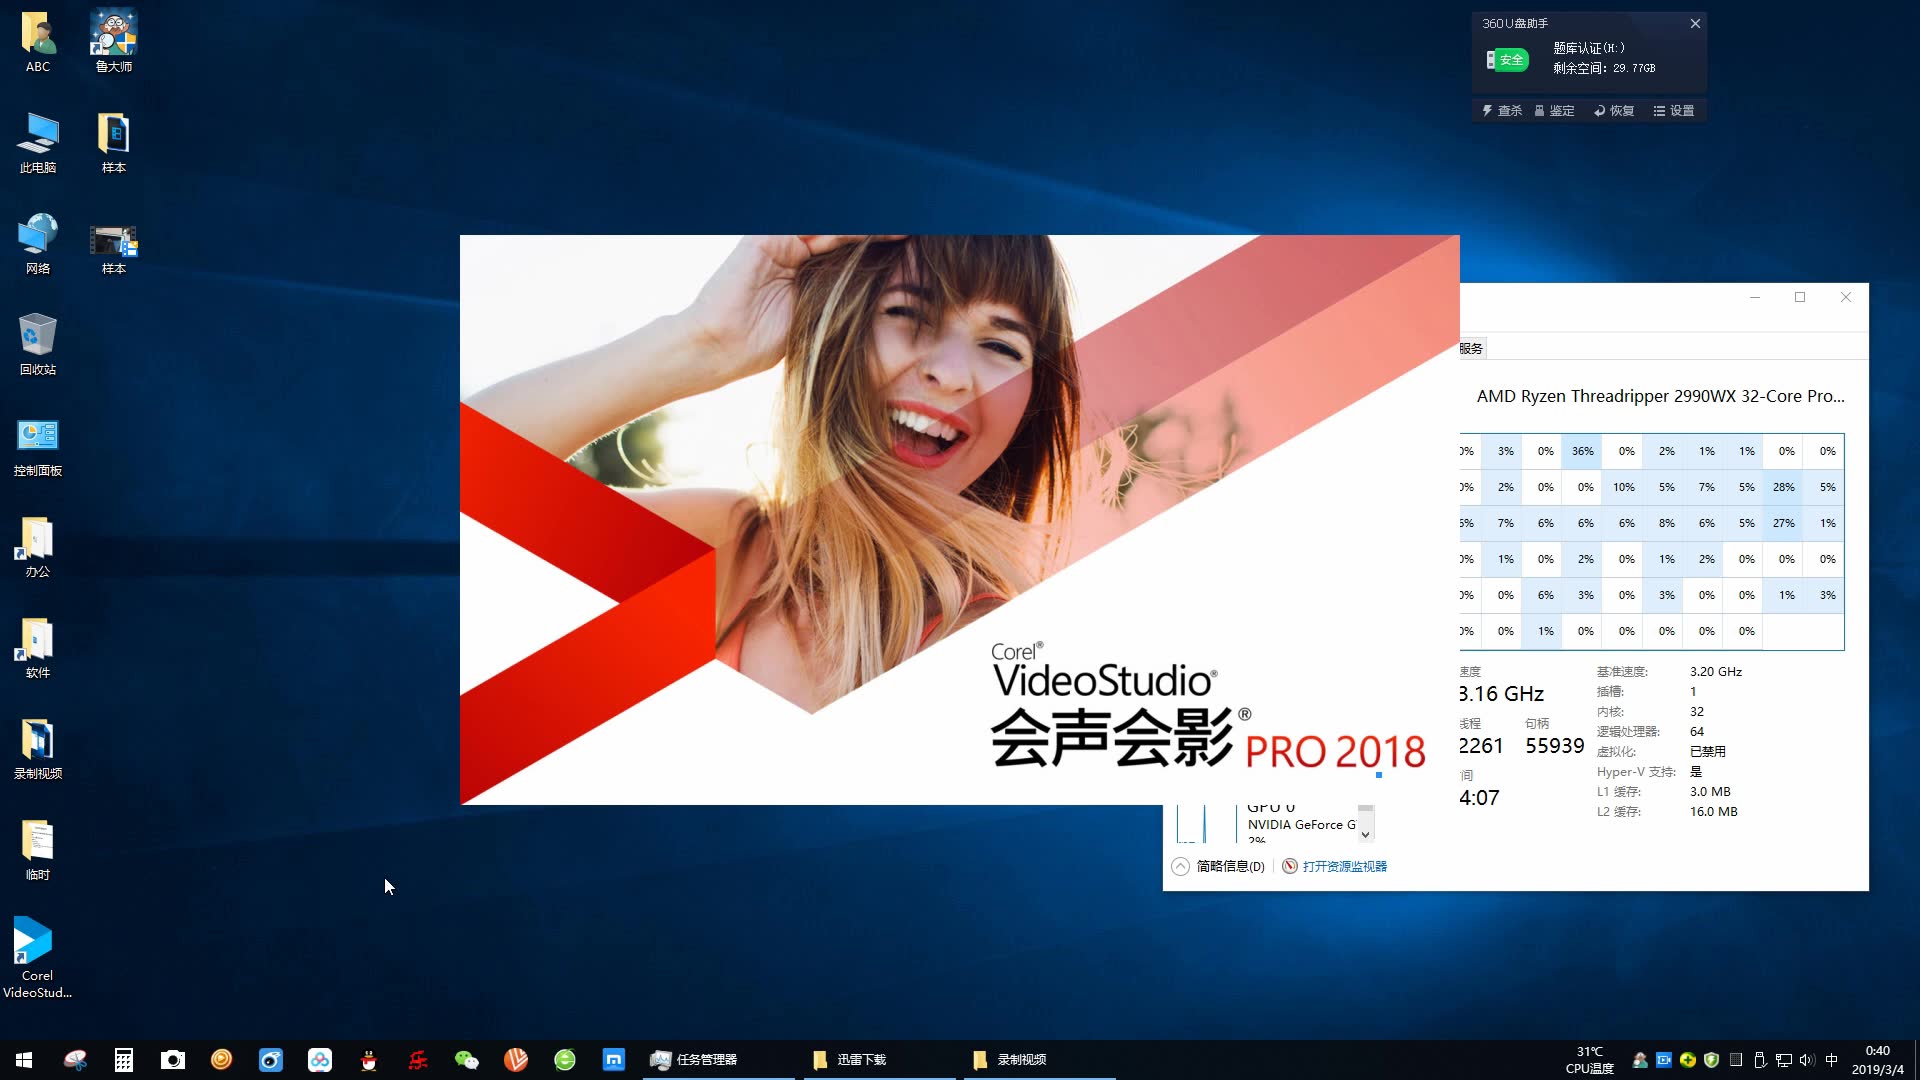Click the 31℃ CPU温度 taskbar readout

pyautogui.click(x=1590, y=1060)
